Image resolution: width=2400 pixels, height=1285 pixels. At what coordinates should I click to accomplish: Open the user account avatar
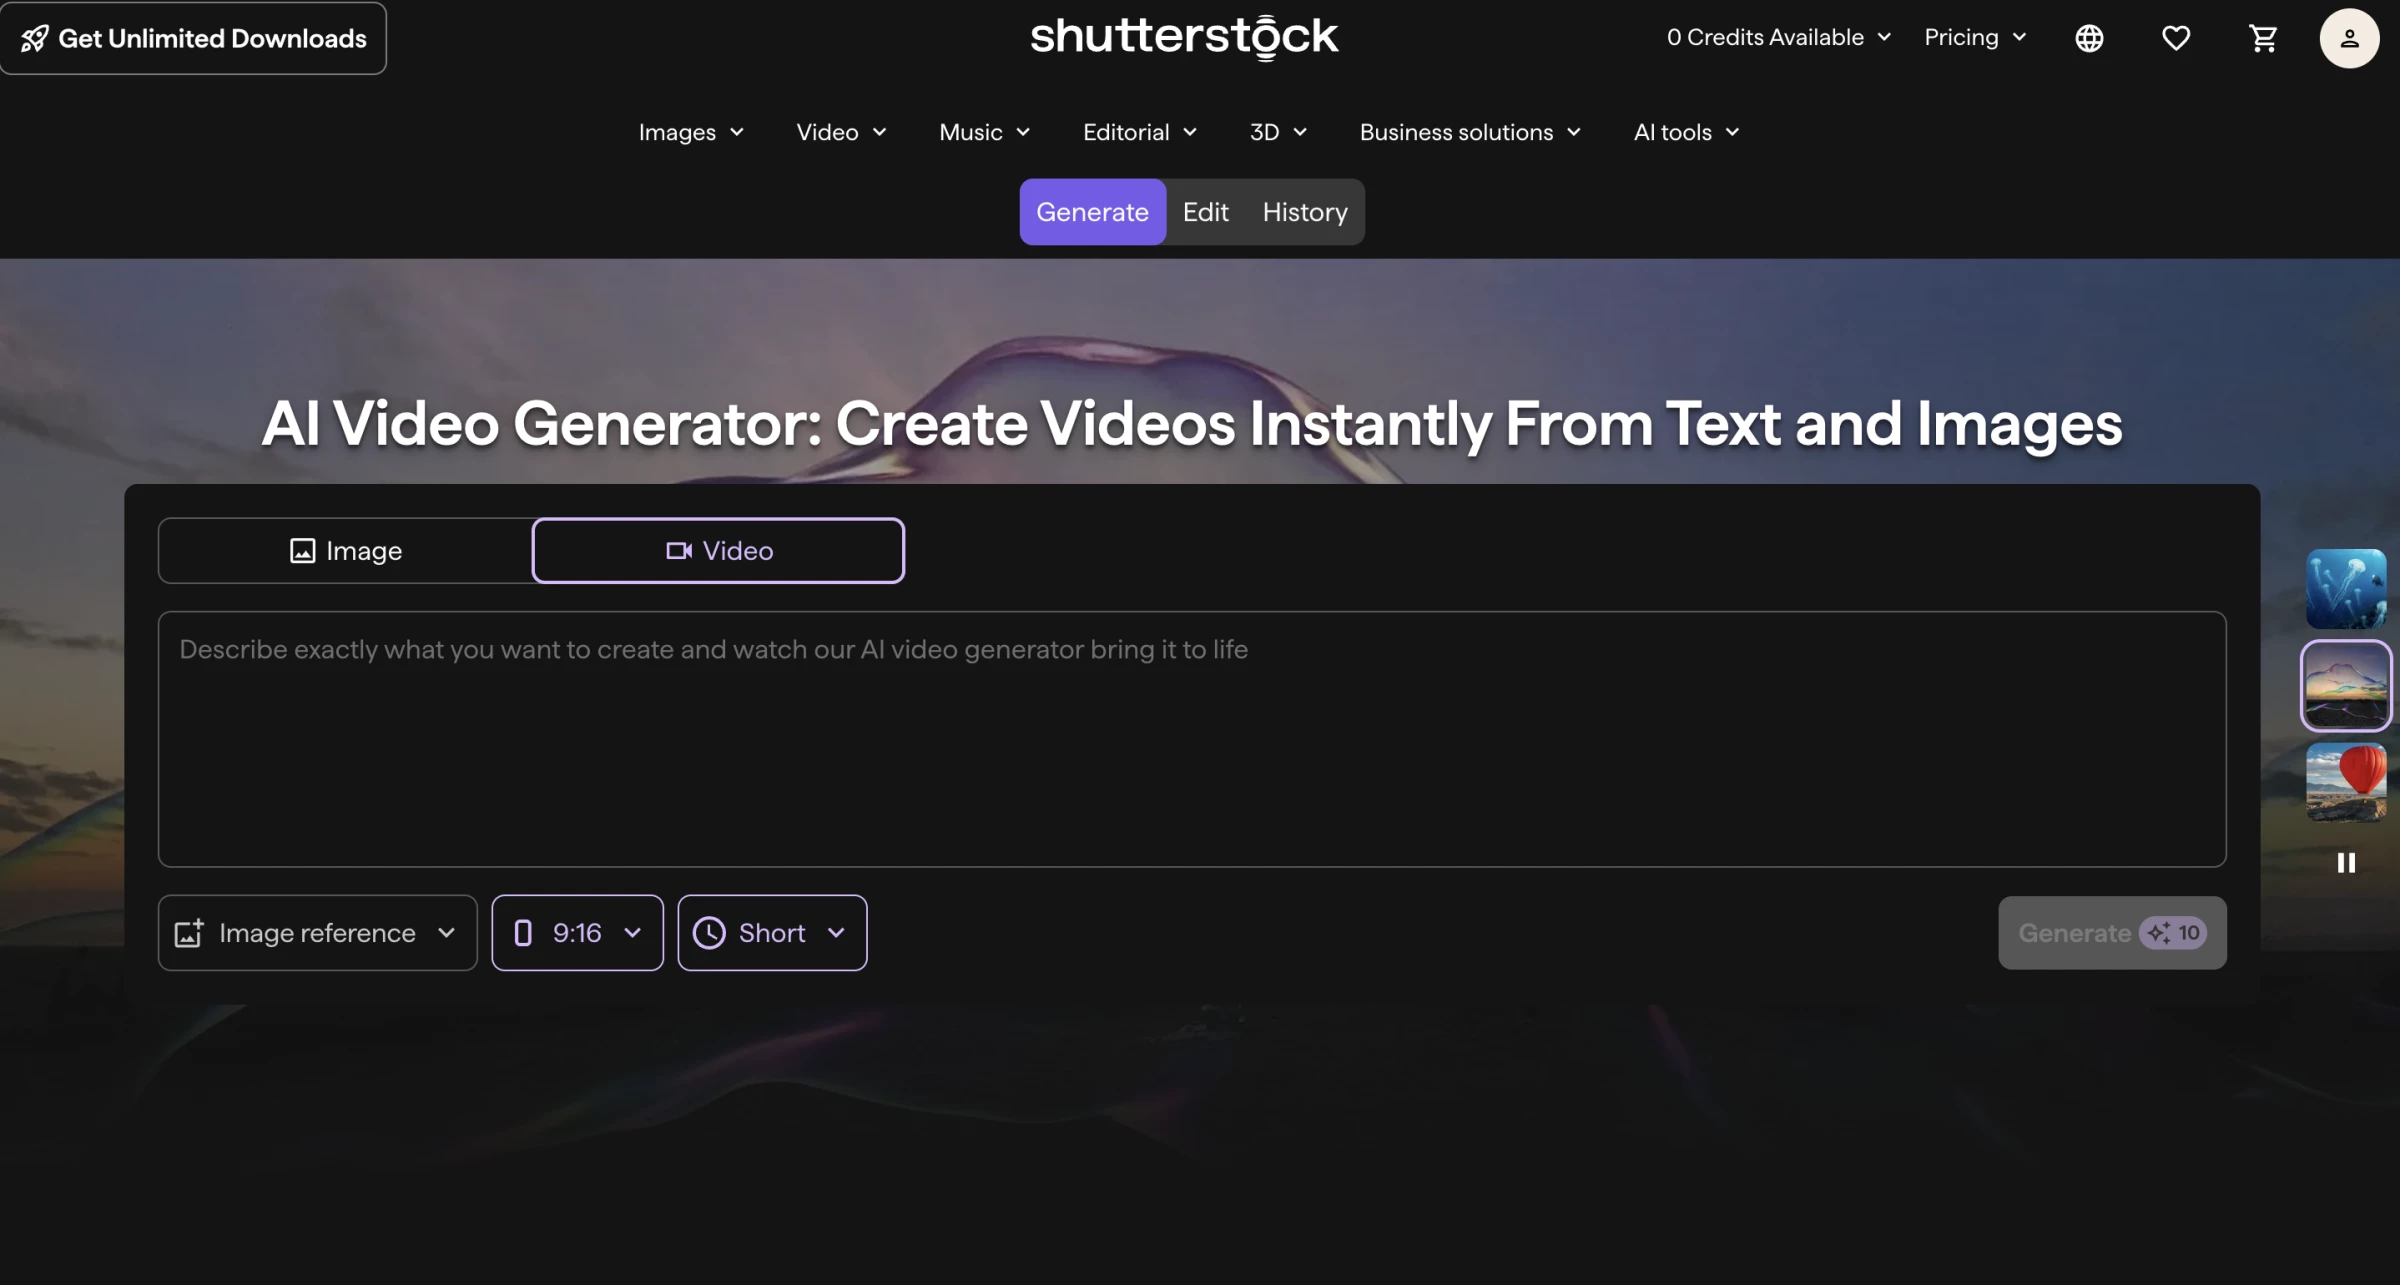coord(2349,38)
